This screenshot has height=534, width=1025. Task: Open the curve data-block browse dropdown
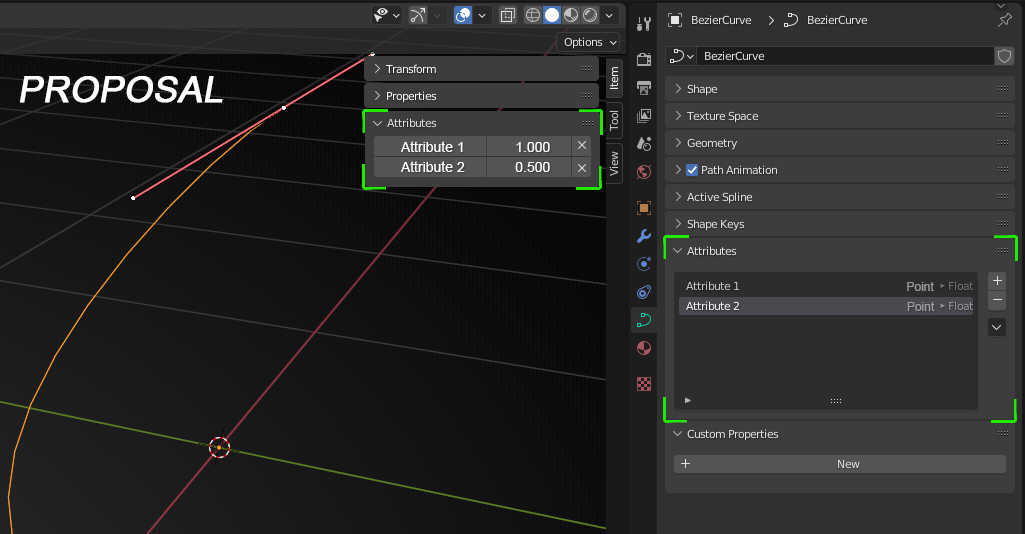(681, 56)
